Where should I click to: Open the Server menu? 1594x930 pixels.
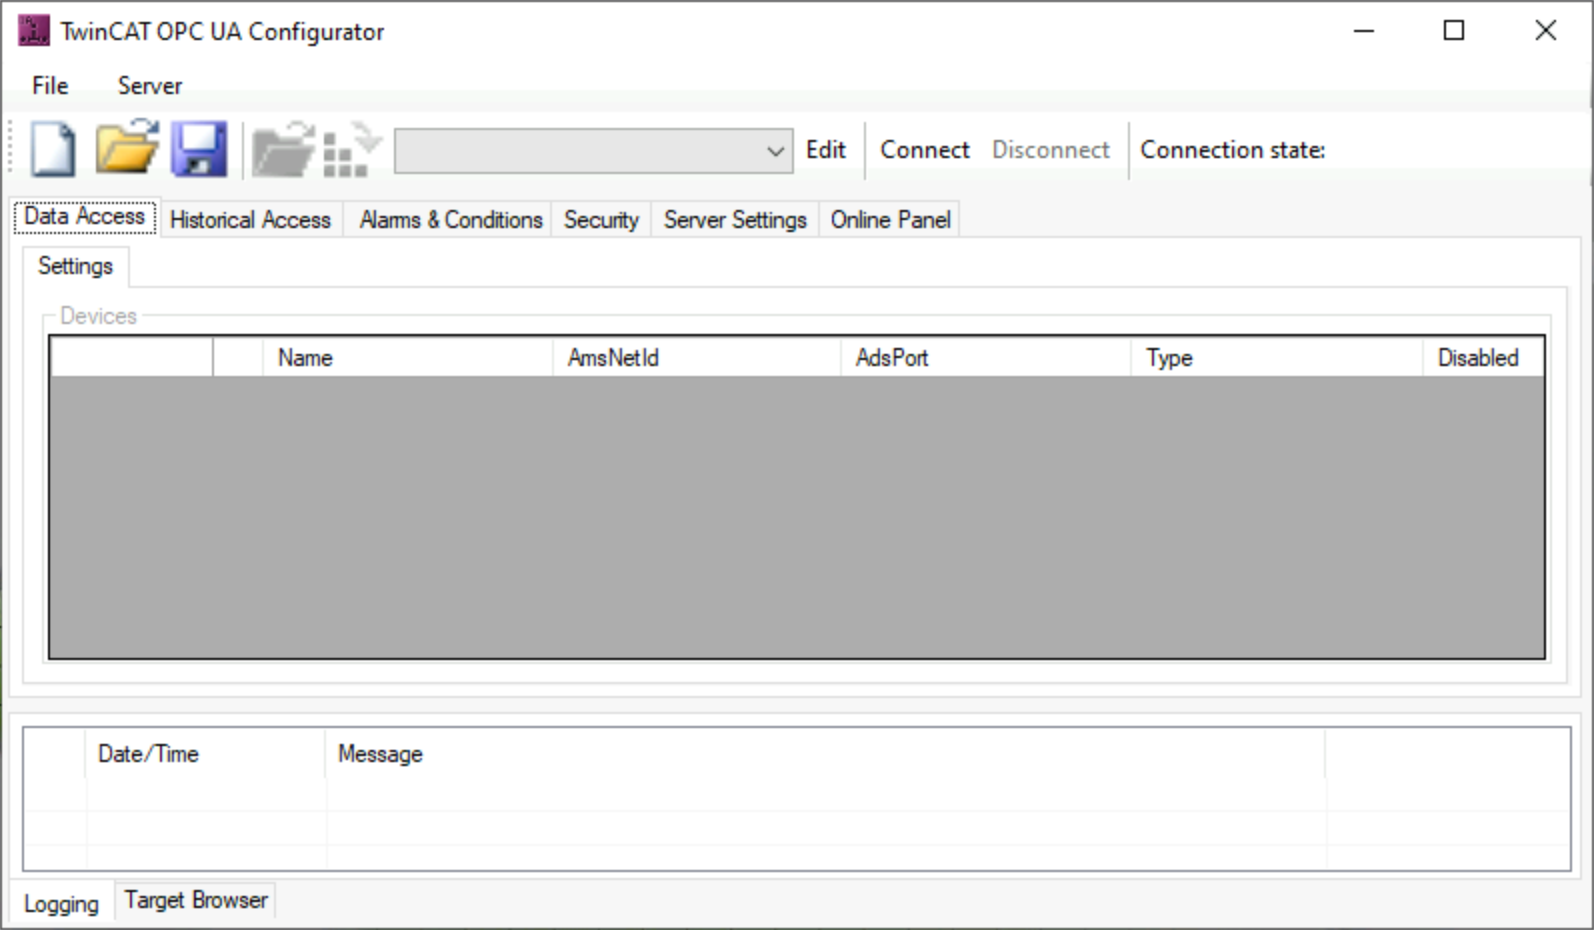(x=150, y=86)
